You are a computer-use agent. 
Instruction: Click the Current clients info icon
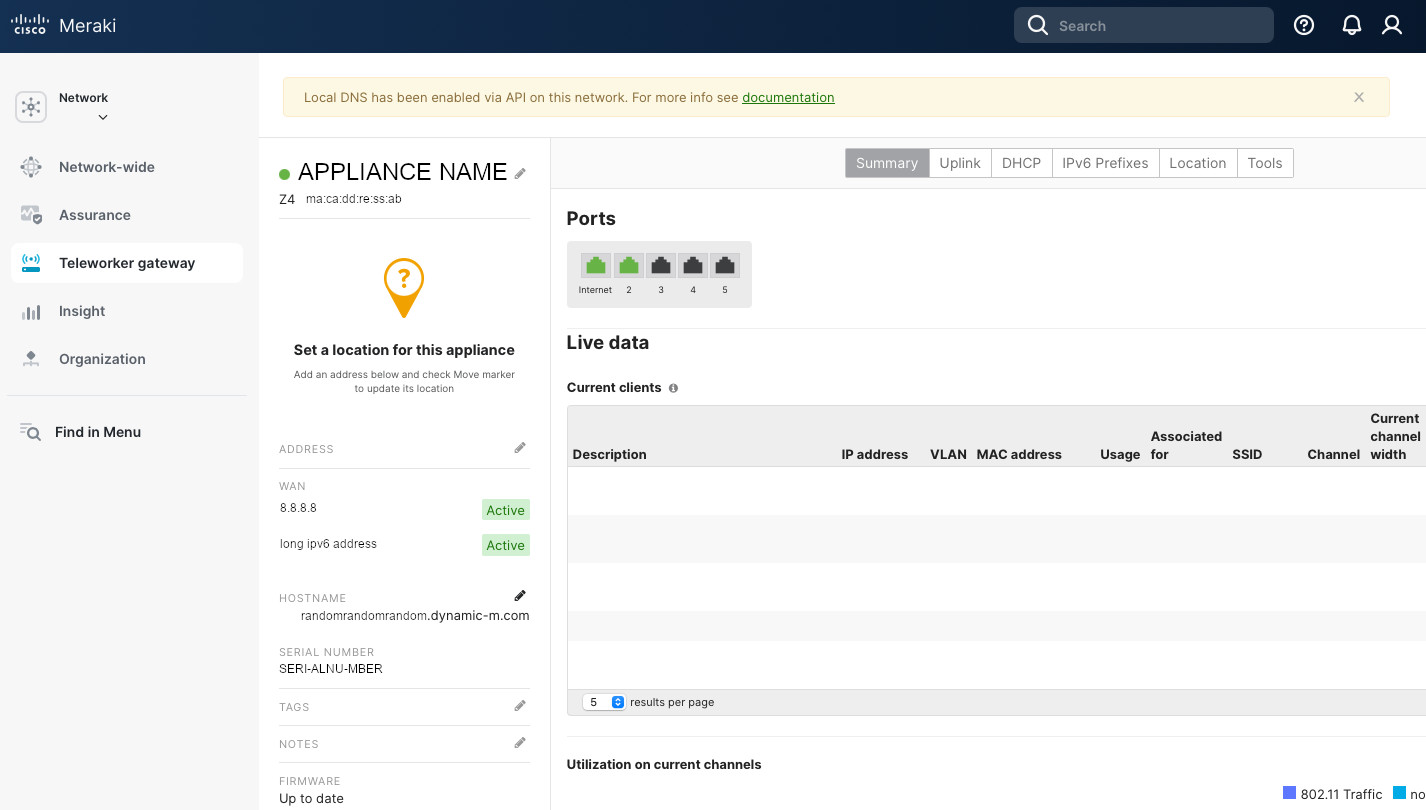[x=673, y=388]
